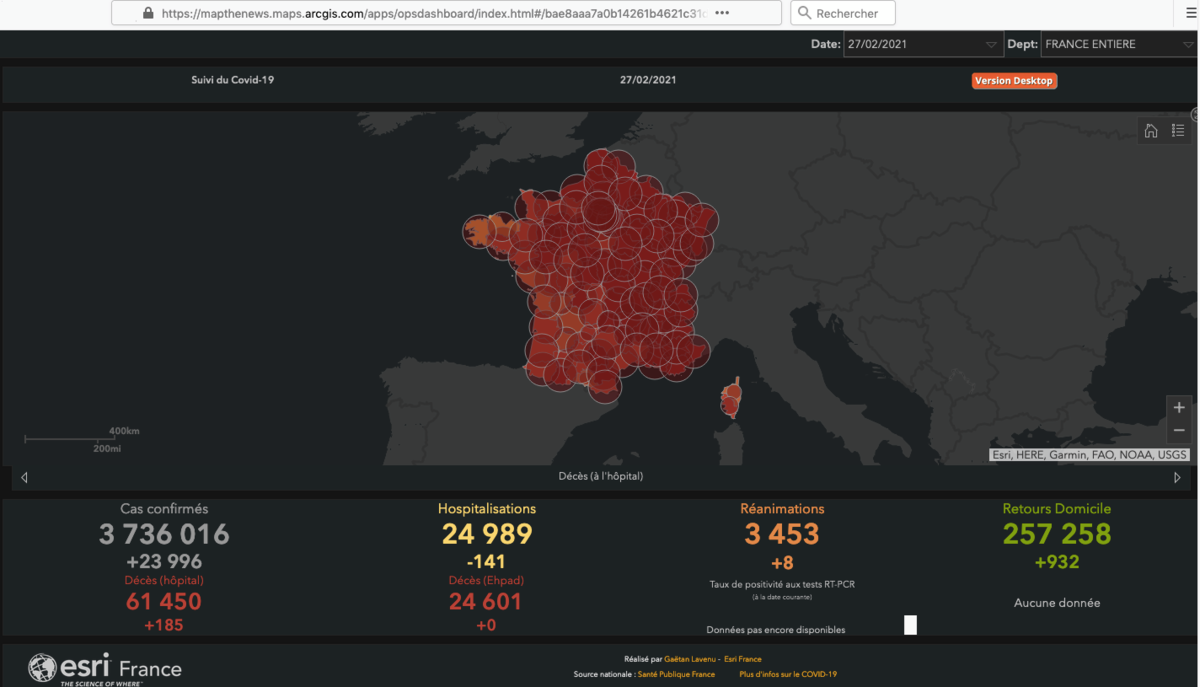The width and height of the screenshot is (1200, 687).
Task: Click the search magnifier icon
Action: pos(804,14)
